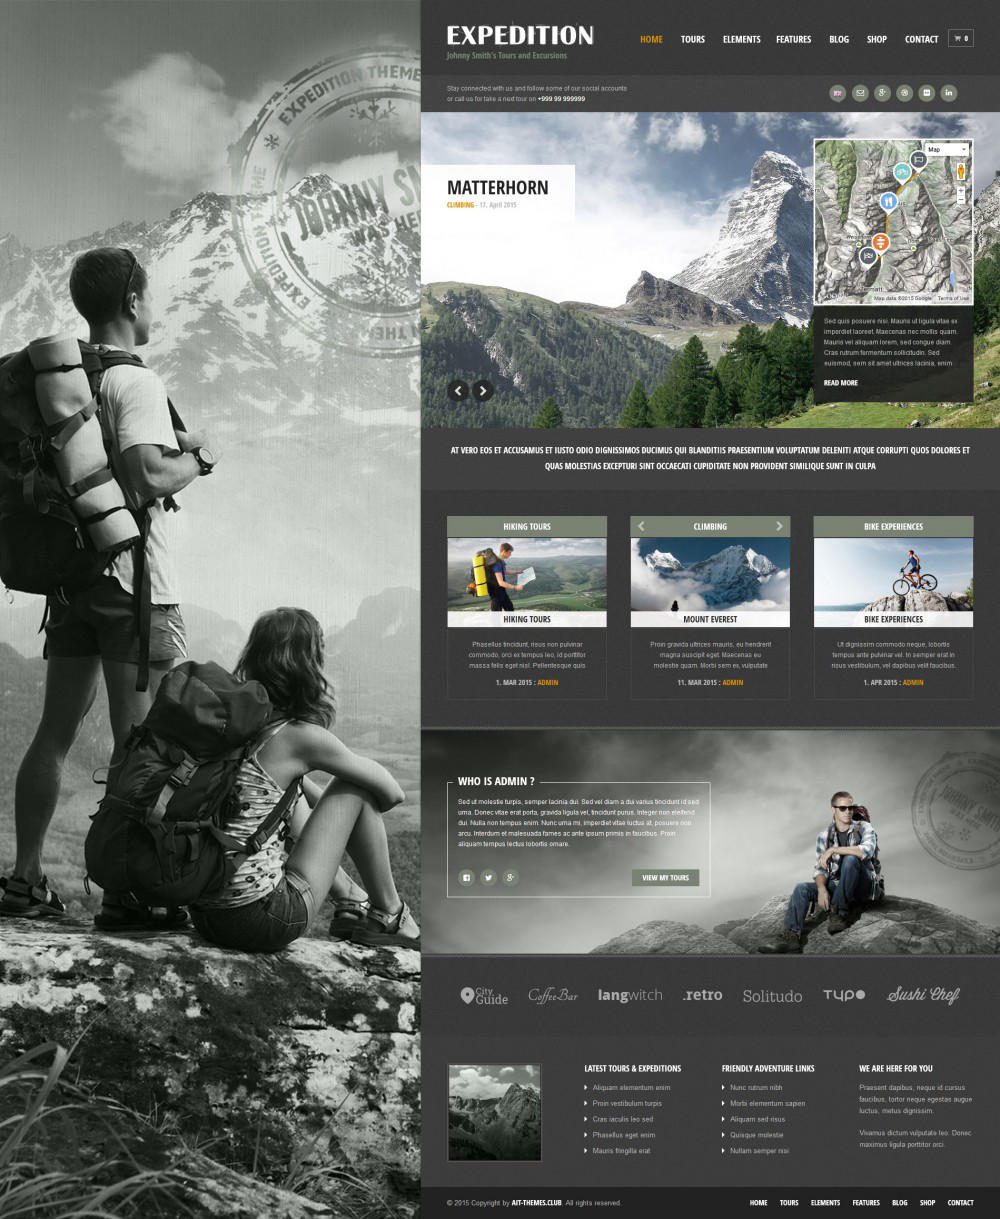Go to next slide with right arrow
Viewport: 1000px width, 1219px height.
(483, 391)
